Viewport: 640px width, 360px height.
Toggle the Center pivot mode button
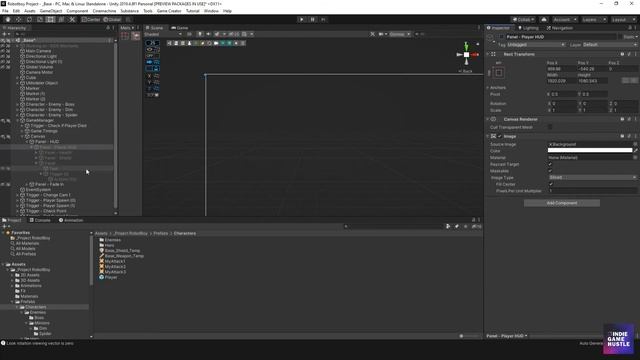pos(91,20)
